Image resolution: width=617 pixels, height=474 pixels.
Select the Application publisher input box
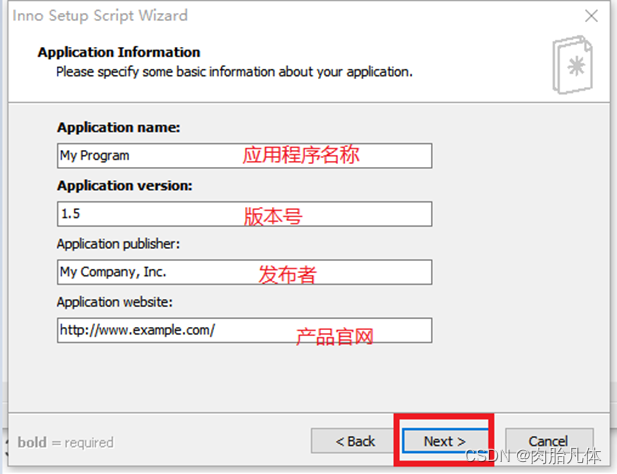[244, 272]
